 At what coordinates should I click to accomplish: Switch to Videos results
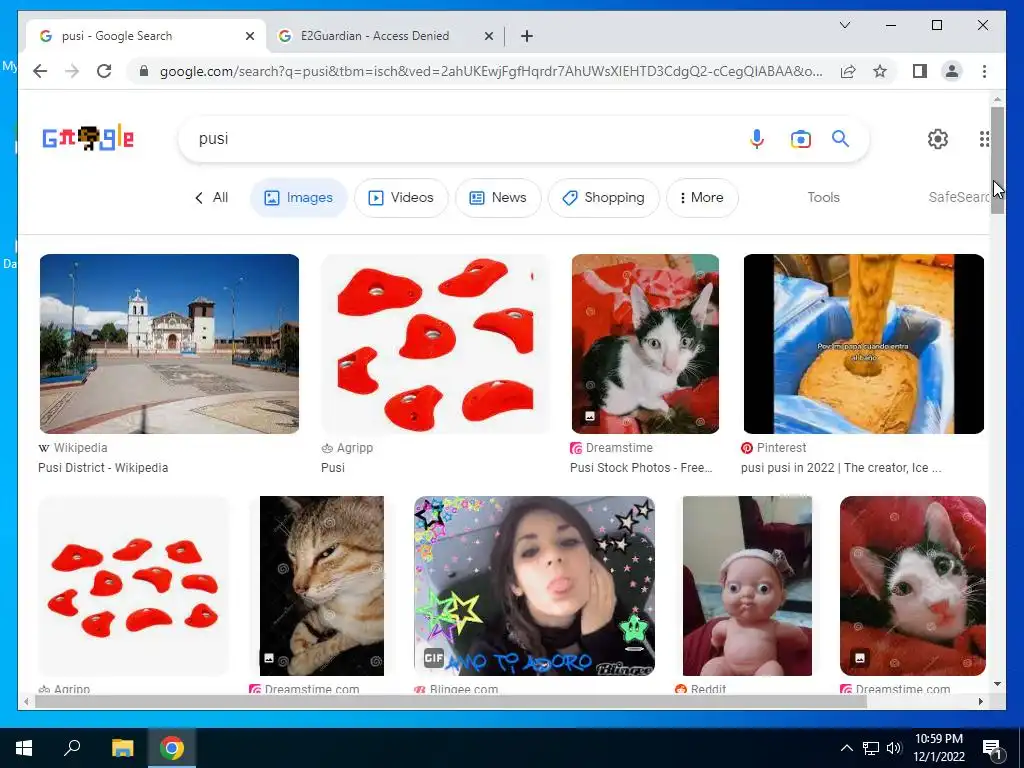click(401, 197)
